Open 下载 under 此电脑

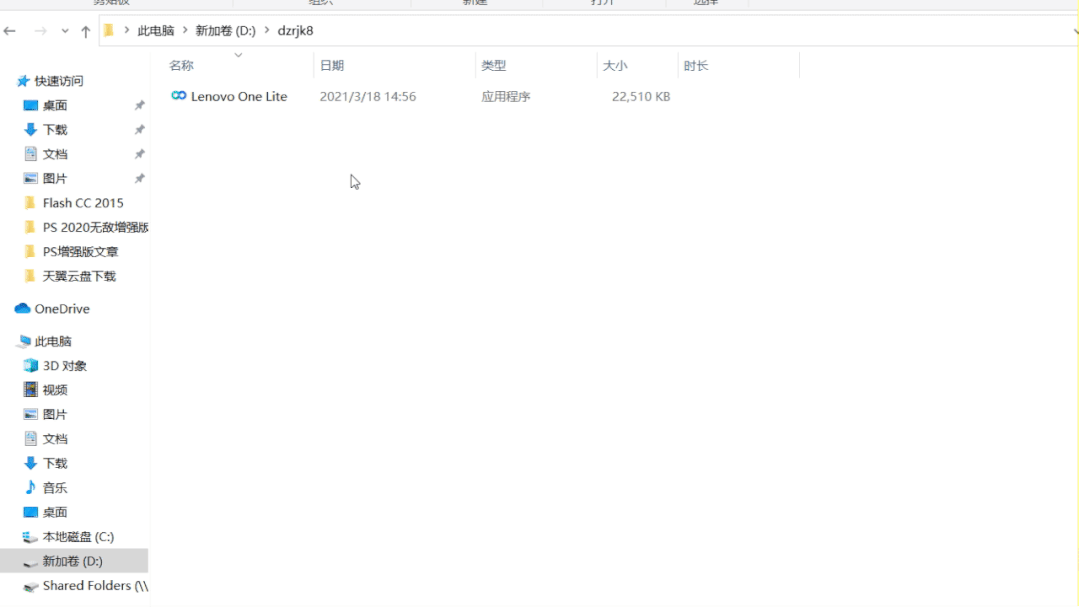54,463
